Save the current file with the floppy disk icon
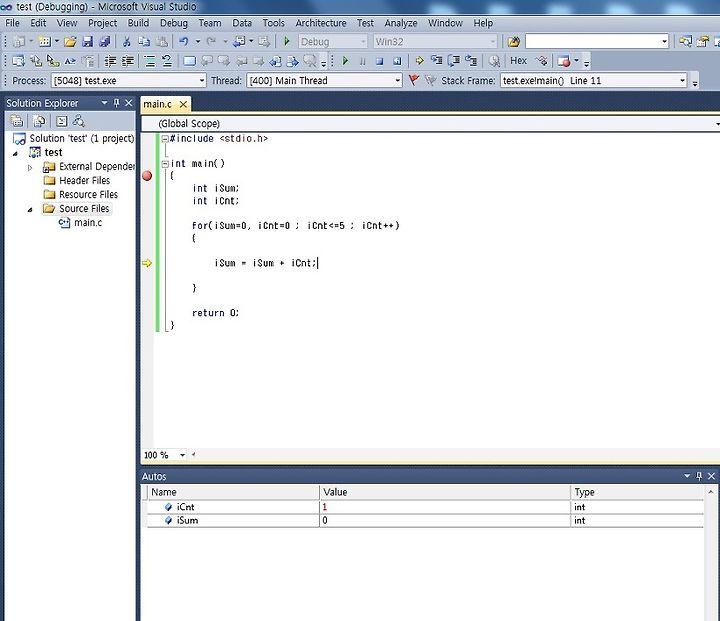720x621 pixels. (88, 42)
